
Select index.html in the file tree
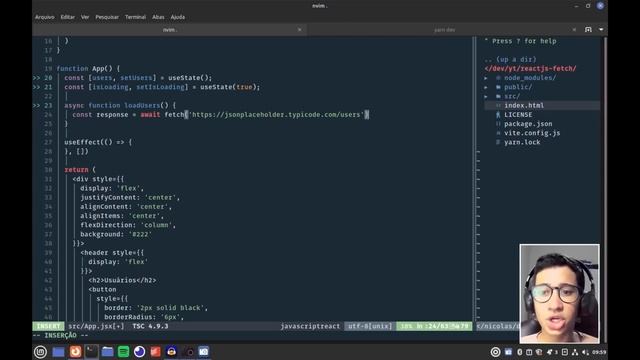(524, 105)
